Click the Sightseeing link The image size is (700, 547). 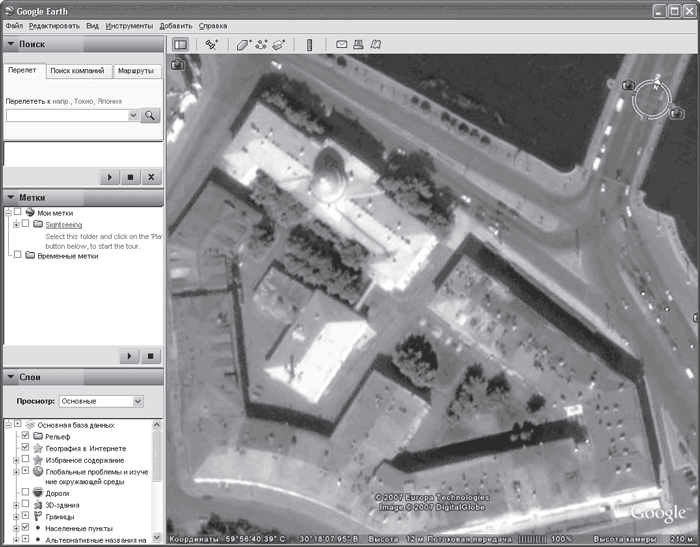(x=64, y=225)
